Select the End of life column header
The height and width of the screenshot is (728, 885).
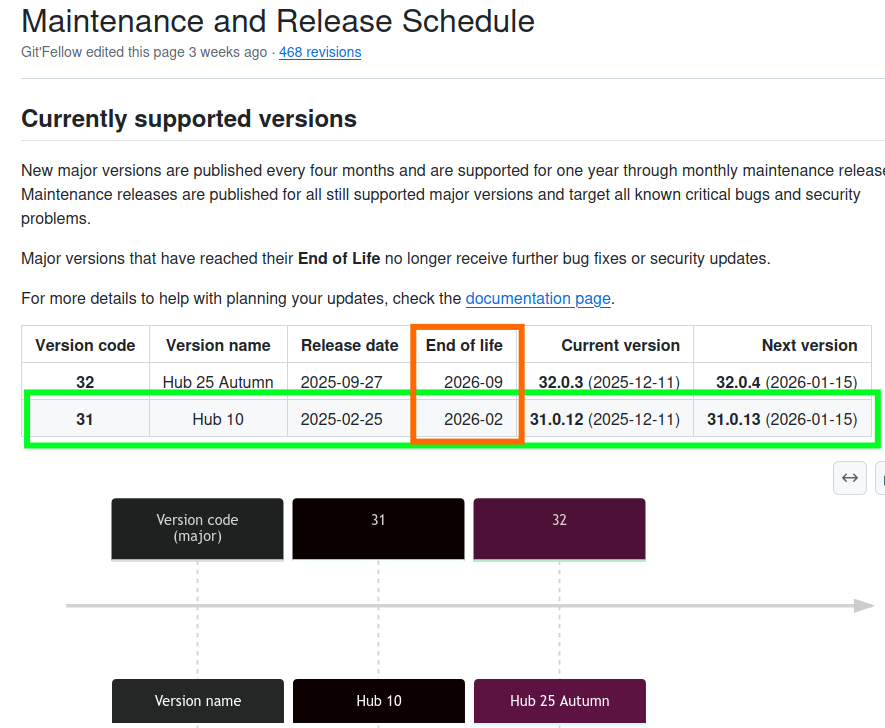pyautogui.click(x=464, y=345)
